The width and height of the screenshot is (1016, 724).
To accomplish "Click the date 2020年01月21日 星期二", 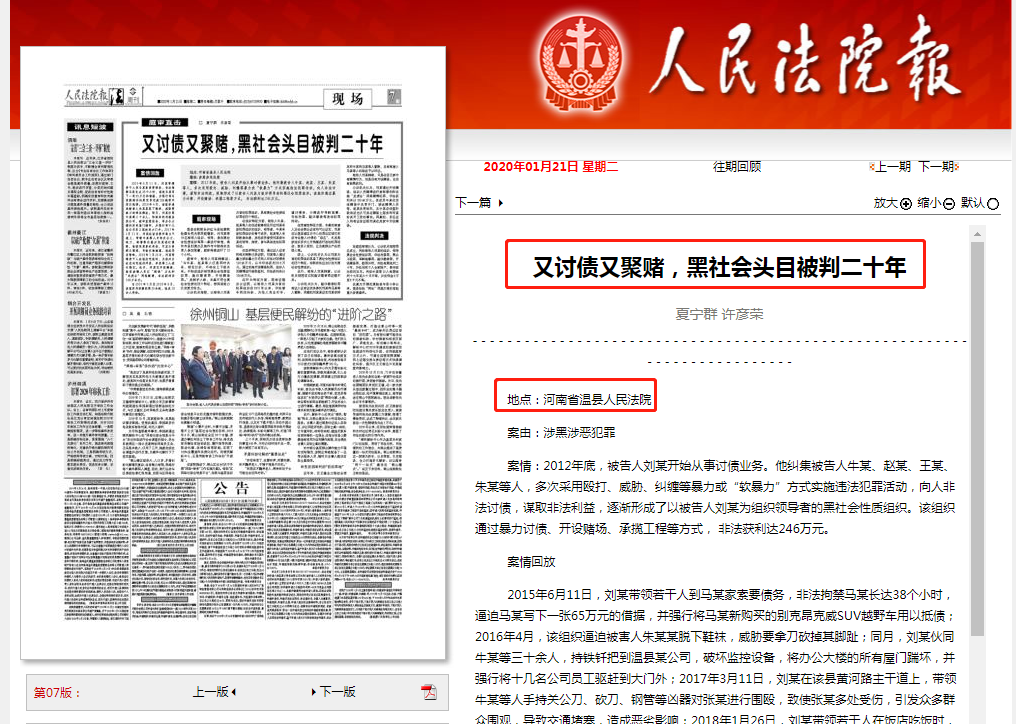I will click(x=551, y=167).
